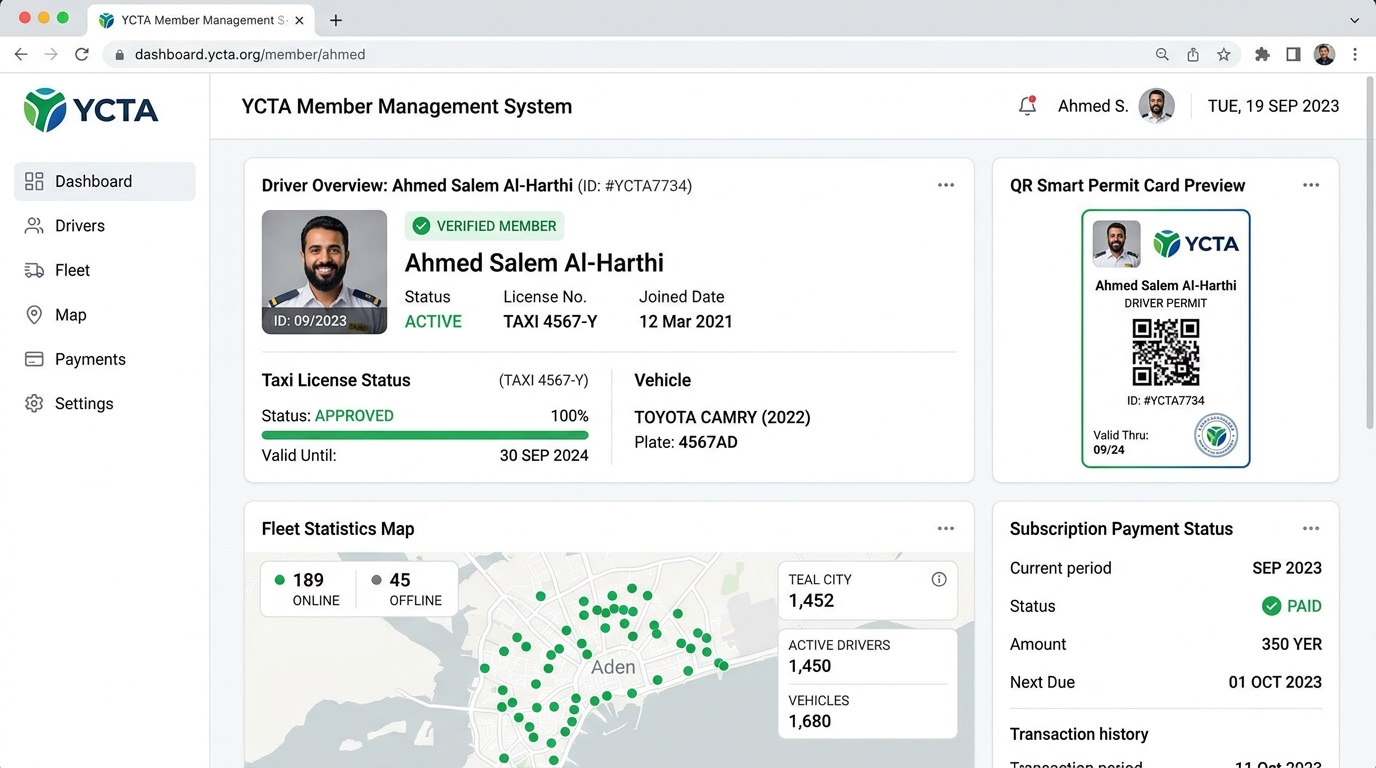Click the ACTIVE DRIVERS 1,450 stat
This screenshot has width=1376, height=768.
click(x=867, y=656)
